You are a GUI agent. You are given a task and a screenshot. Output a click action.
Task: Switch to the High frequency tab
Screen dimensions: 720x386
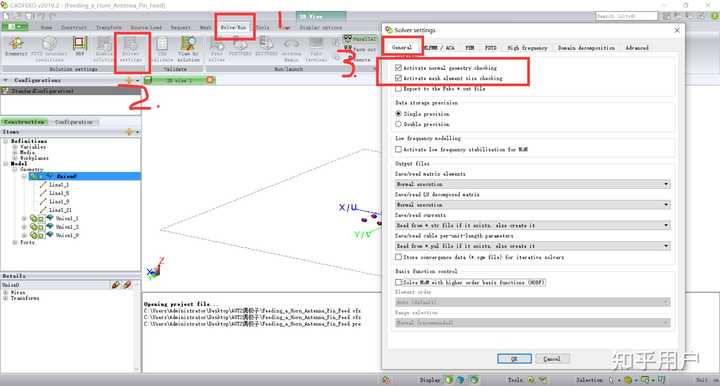527,48
